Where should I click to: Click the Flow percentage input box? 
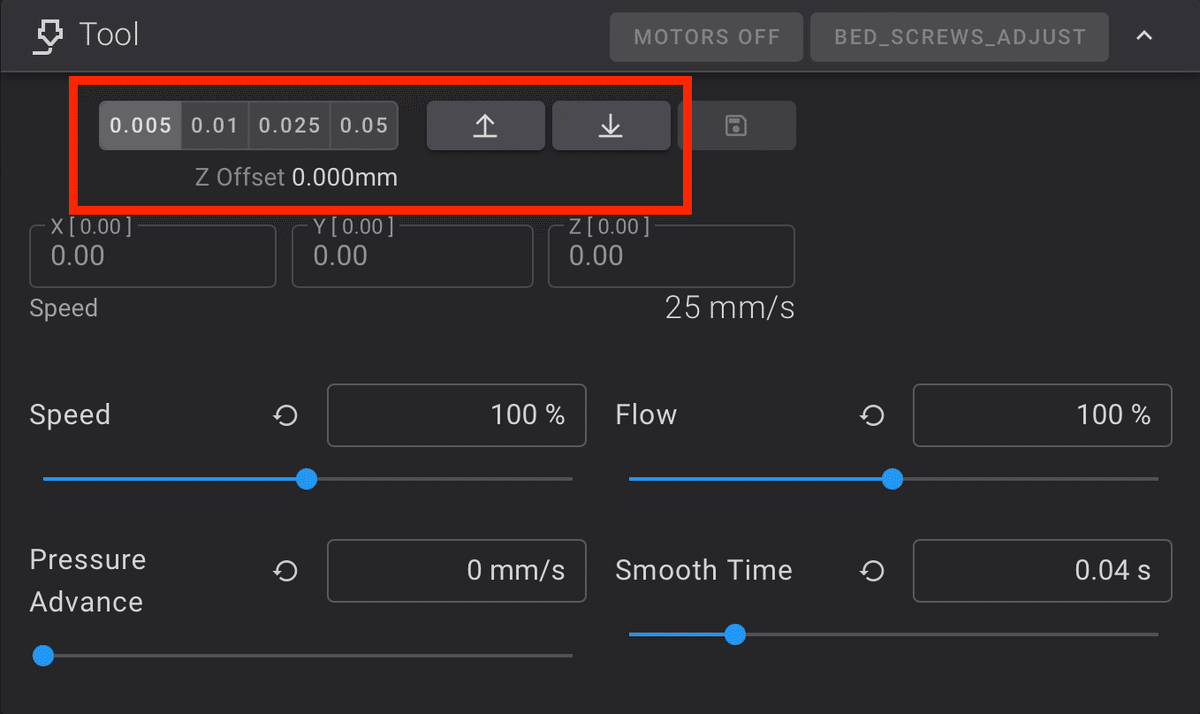pyautogui.click(x=1042, y=415)
